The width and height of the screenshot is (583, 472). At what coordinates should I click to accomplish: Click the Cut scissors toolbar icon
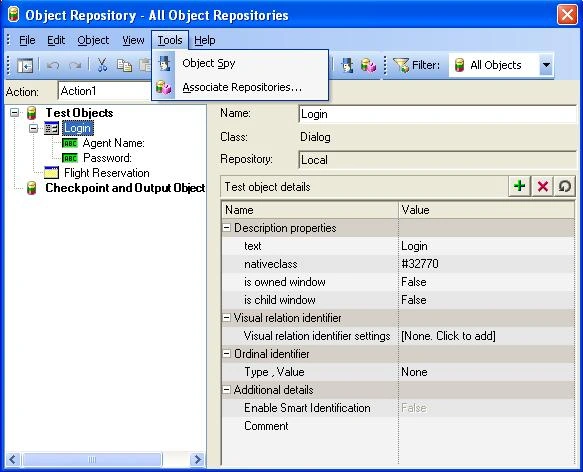coord(102,65)
